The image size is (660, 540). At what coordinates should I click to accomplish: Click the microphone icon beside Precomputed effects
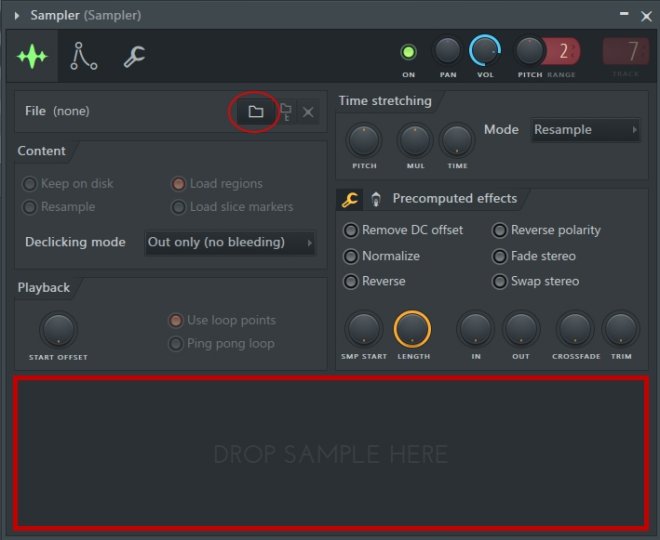(x=376, y=199)
